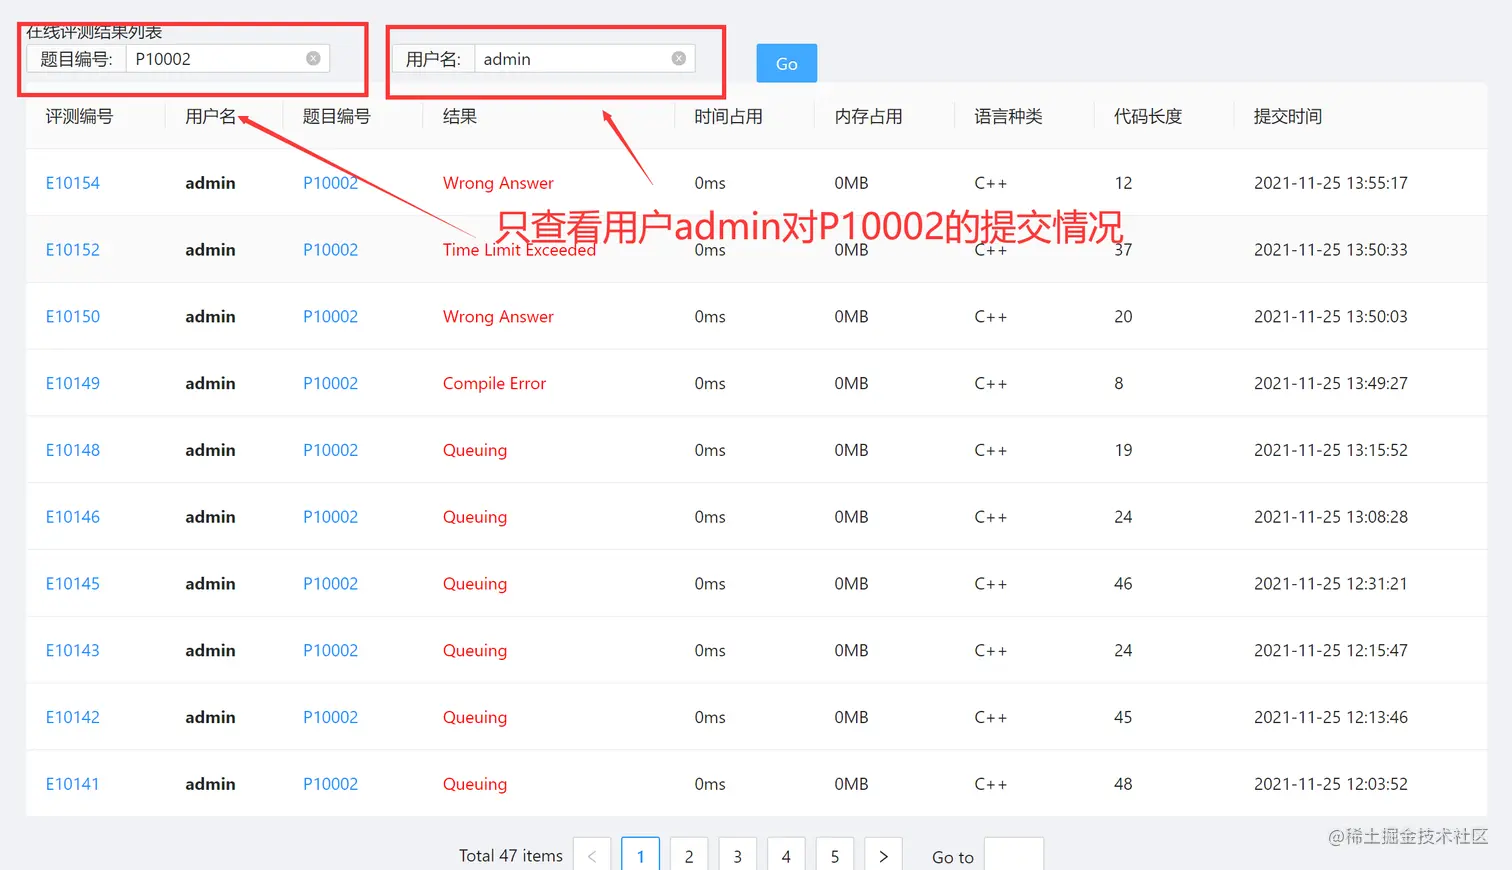Viewport: 1512px width, 870px height.
Task: Open submission E10145
Action: point(73,584)
